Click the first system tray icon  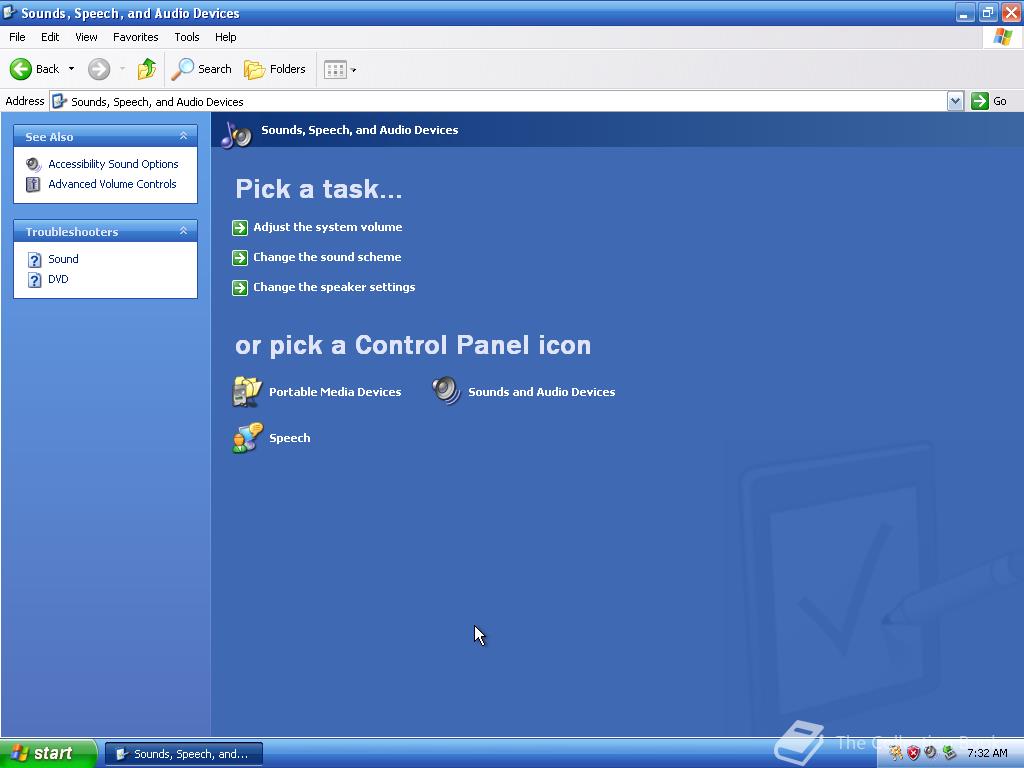(x=895, y=753)
